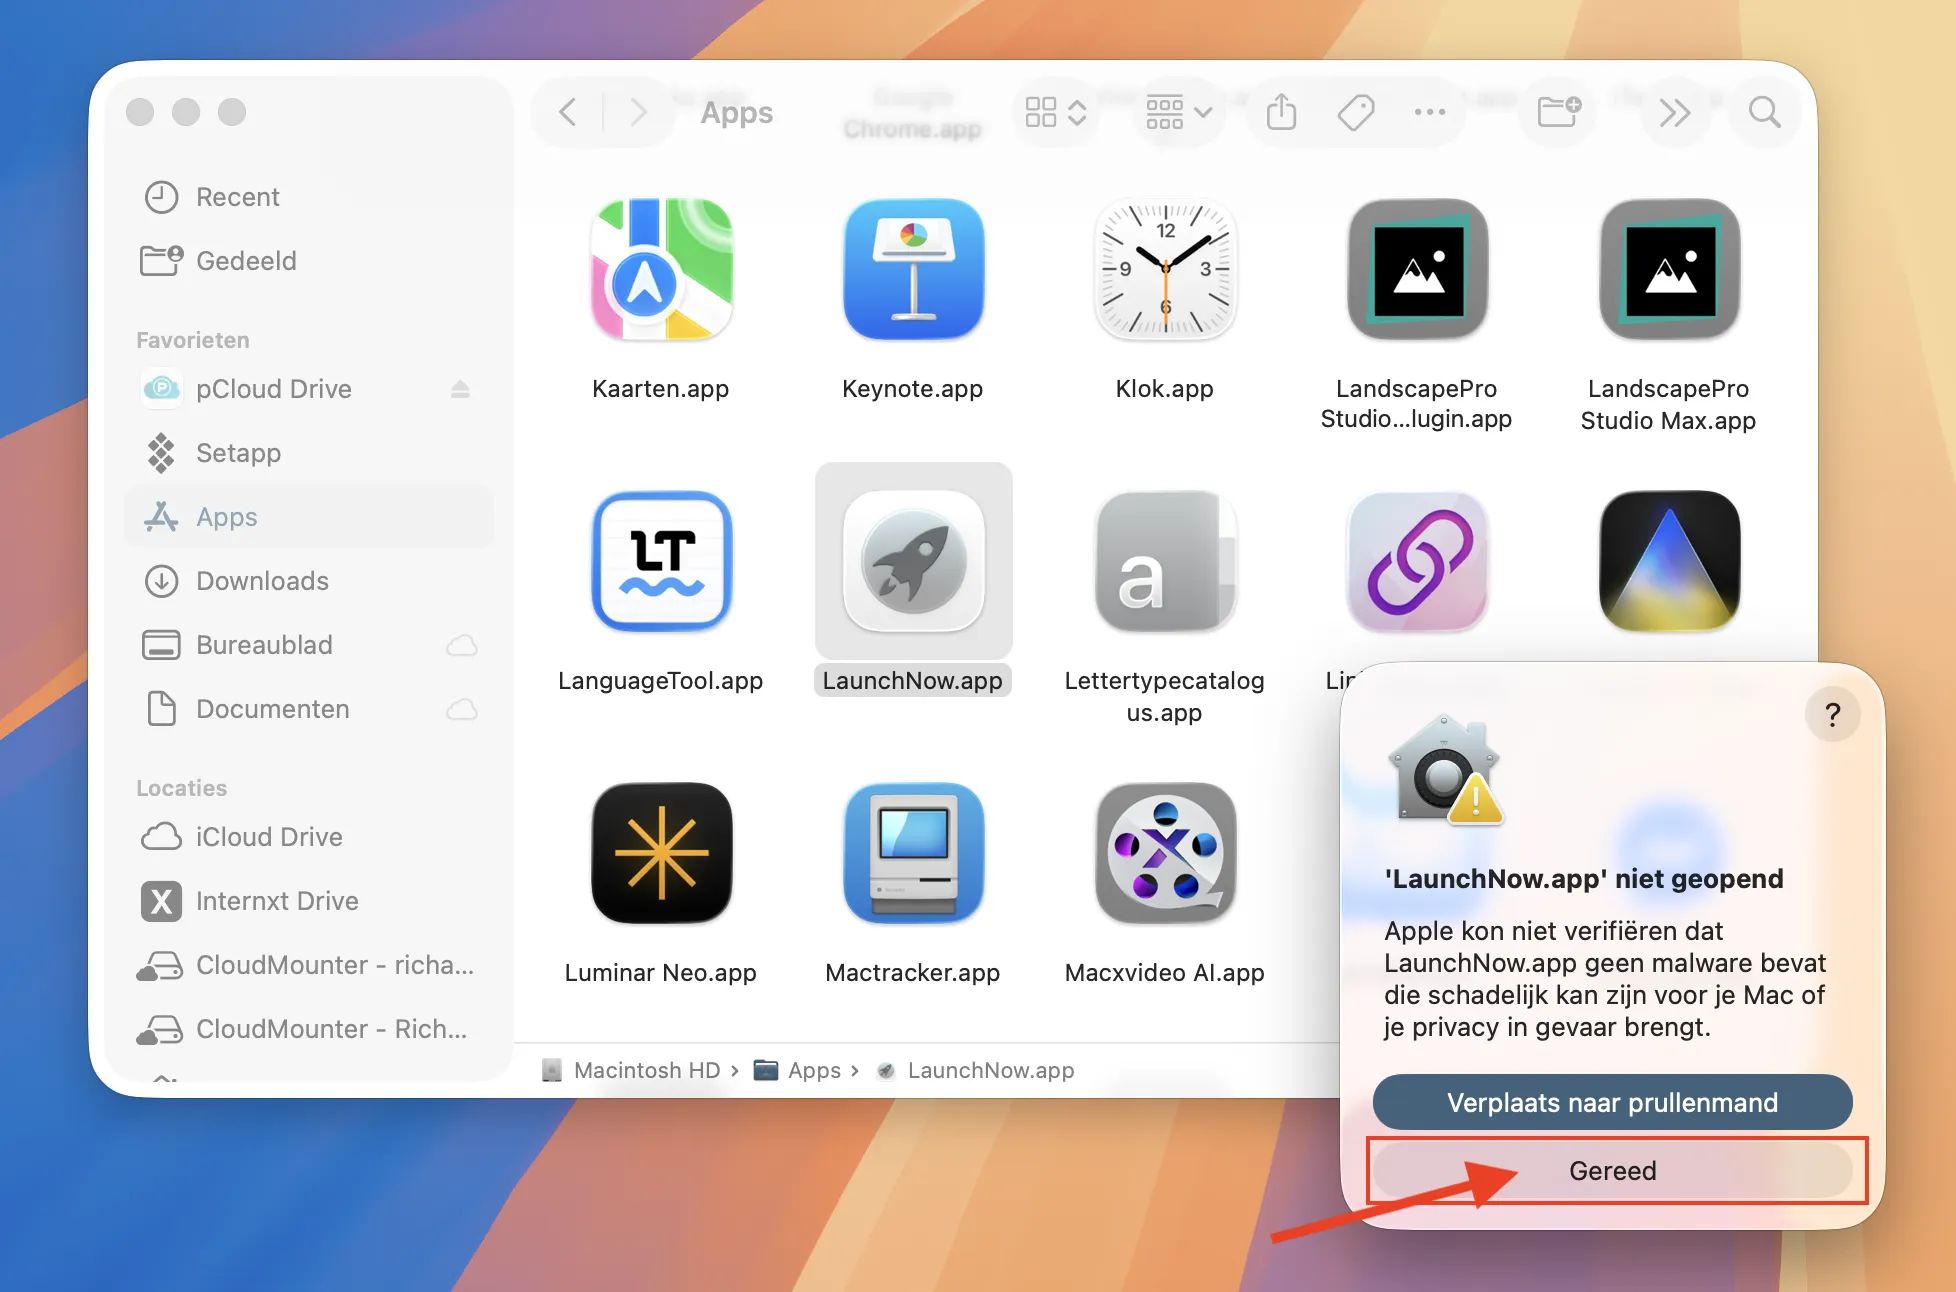Click Macintosh HD in the path bar
Image resolution: width=1956 pixels, height=1292 pixels.
[x=646, y=1070]
